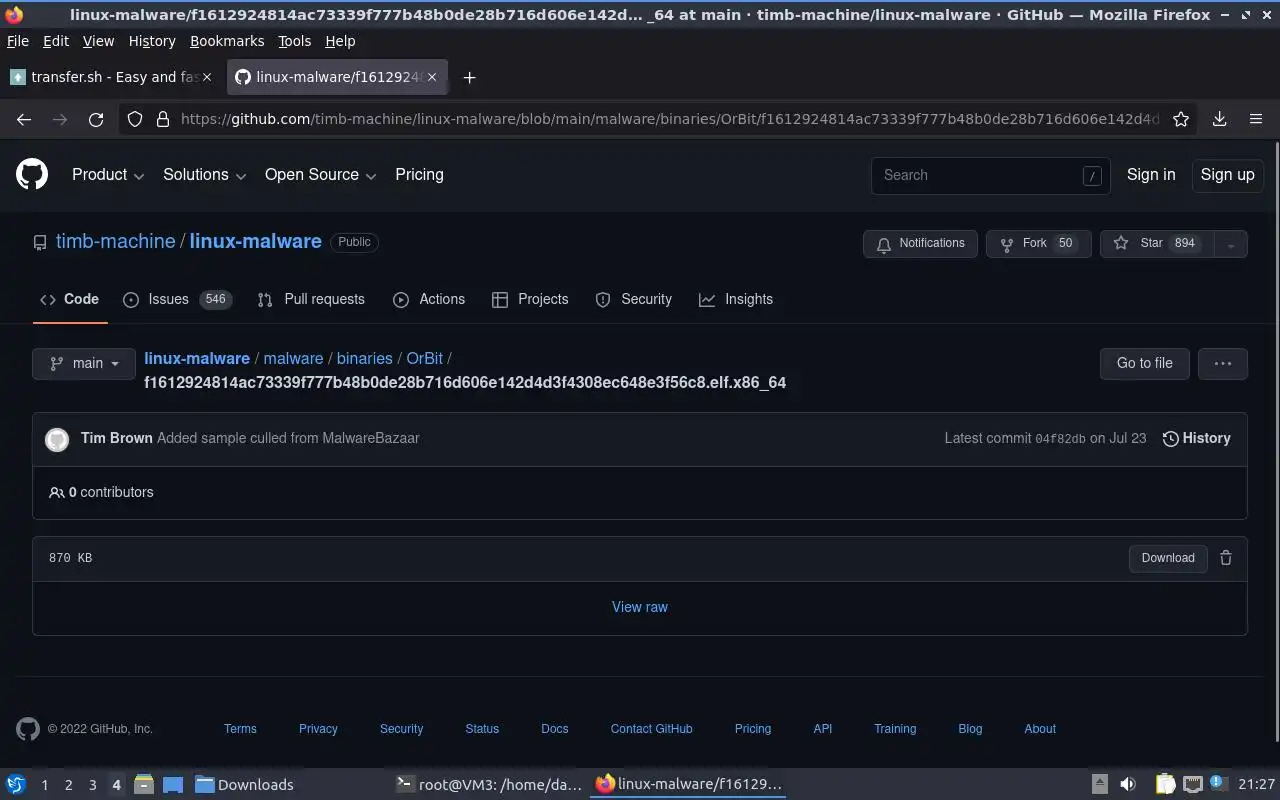Viewport: 1280px width, 800px height.
Task: Click the Go to file button
Action: coord(1144,363)
